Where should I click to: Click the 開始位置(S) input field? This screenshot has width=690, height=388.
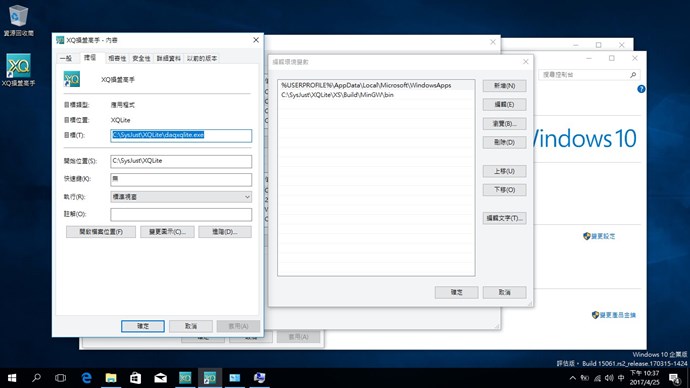181,161
